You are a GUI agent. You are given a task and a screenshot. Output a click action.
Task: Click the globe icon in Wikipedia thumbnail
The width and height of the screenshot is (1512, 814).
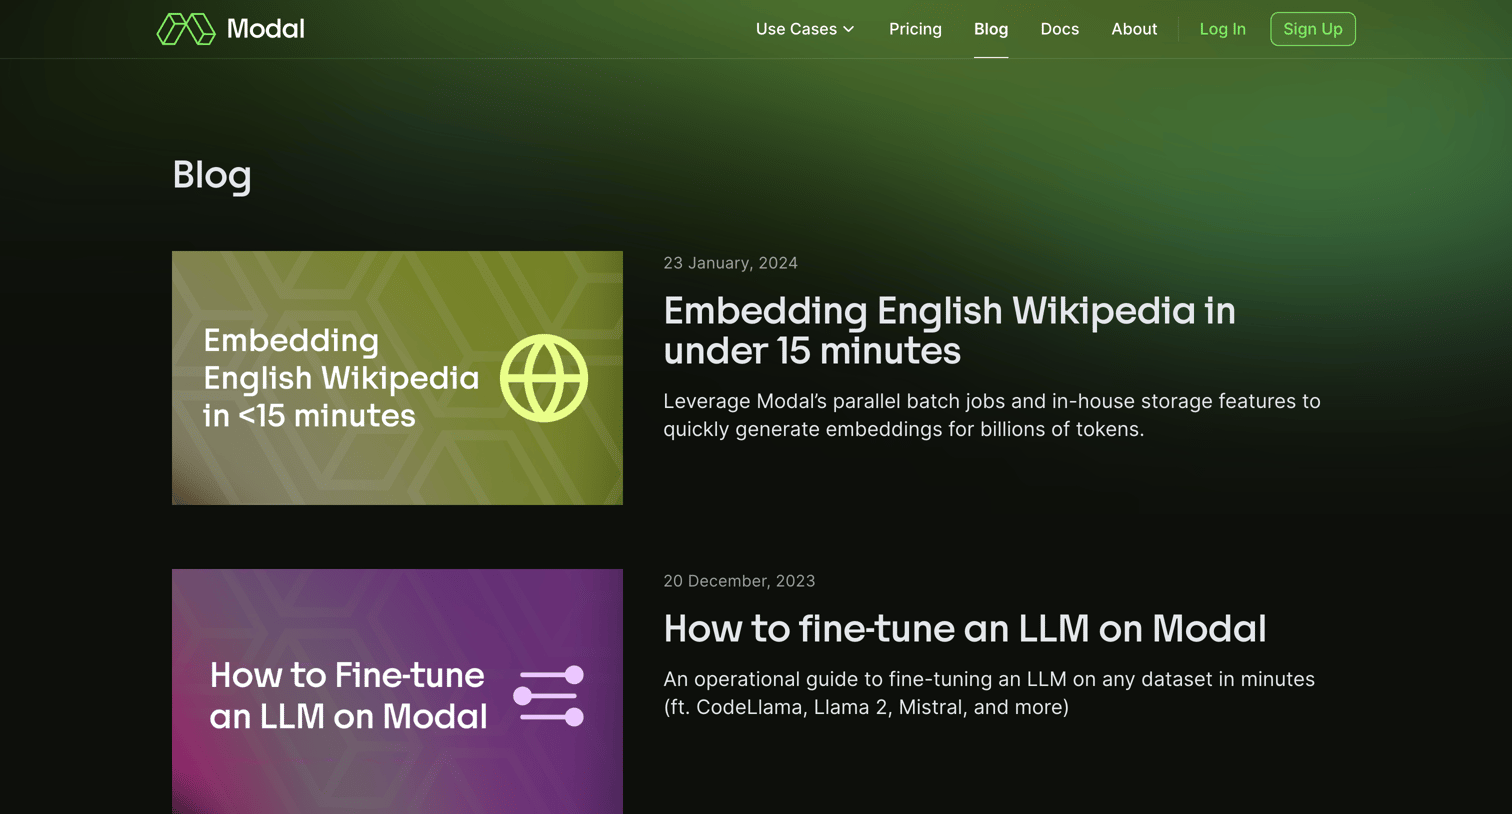544,378
